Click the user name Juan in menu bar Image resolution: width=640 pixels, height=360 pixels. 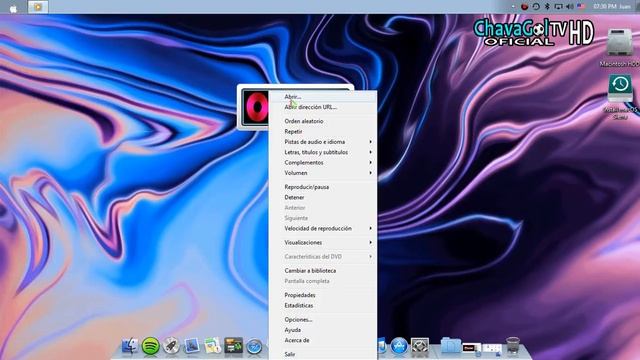click(x=625, y=7)
